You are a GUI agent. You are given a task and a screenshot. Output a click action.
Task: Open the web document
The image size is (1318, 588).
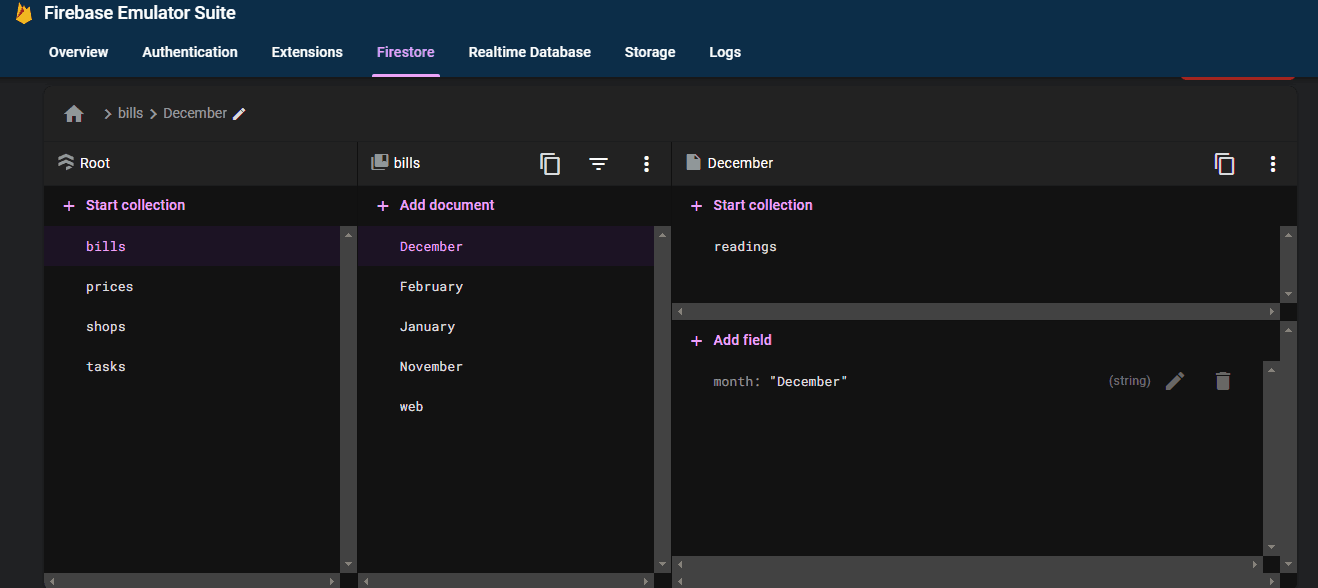(506, 406)
